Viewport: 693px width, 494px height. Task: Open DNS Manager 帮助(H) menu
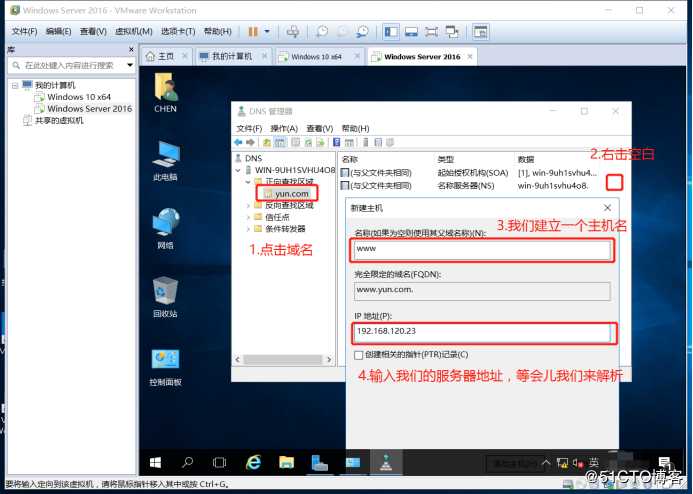(355, 128)
